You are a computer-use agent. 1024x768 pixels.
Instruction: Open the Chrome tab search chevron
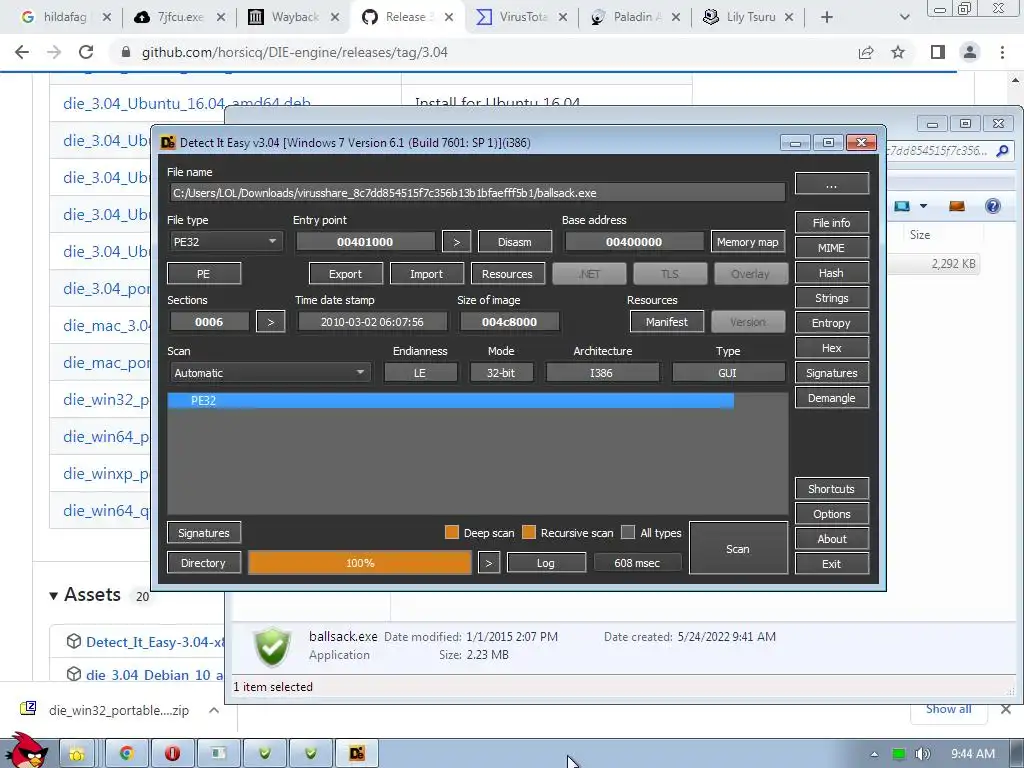(904, 17)
